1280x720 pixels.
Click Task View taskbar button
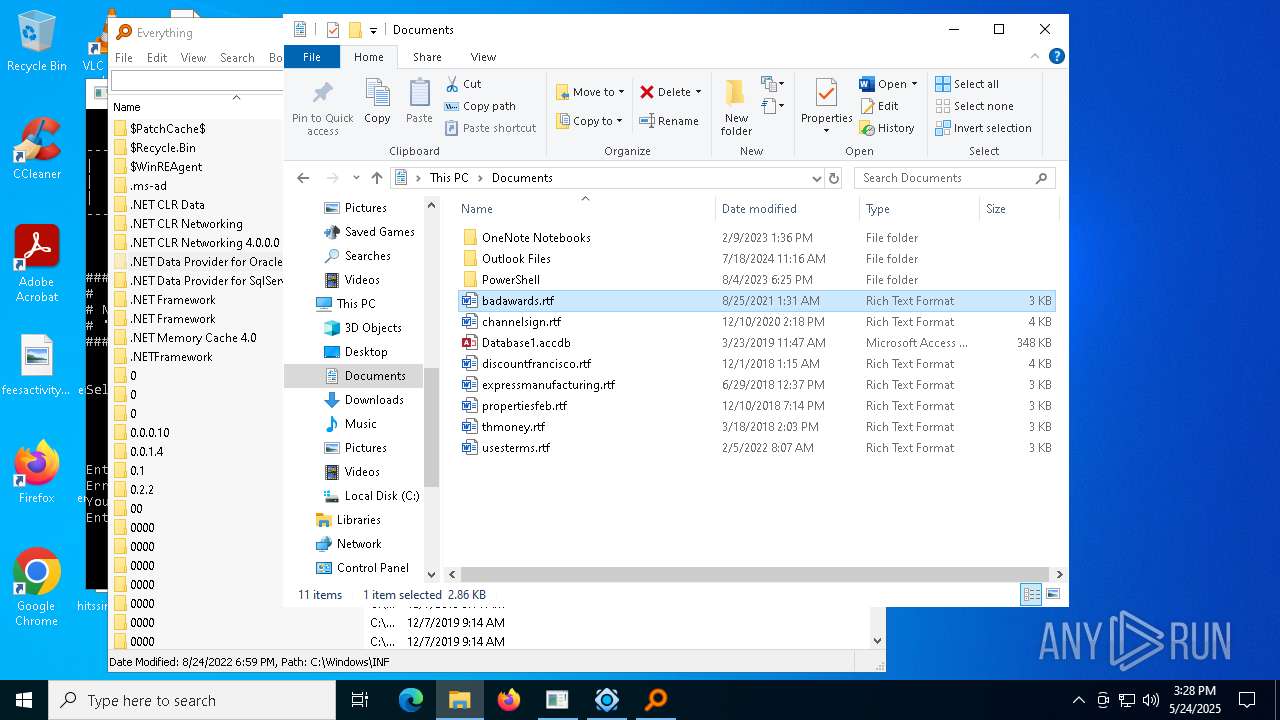(x=360, y=700)
